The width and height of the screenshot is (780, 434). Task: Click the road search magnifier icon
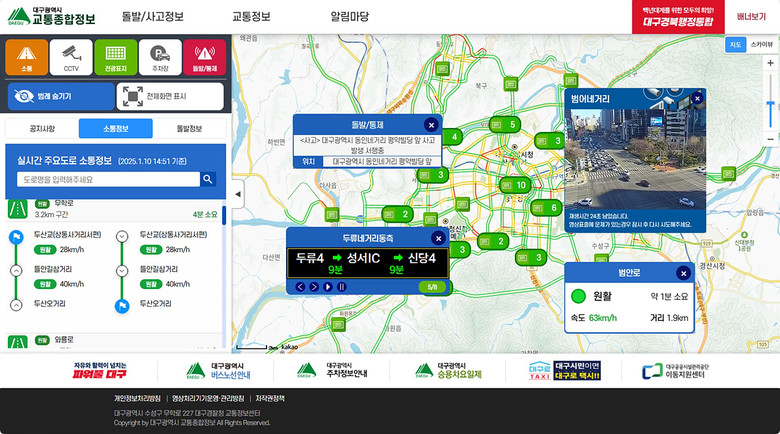point(207,179)
